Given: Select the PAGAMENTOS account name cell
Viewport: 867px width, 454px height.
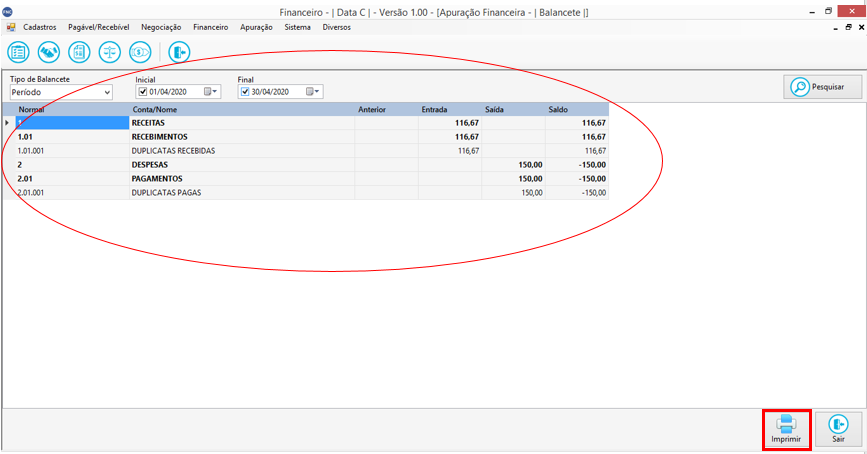Looking at the screenshot, I should 242,179.
